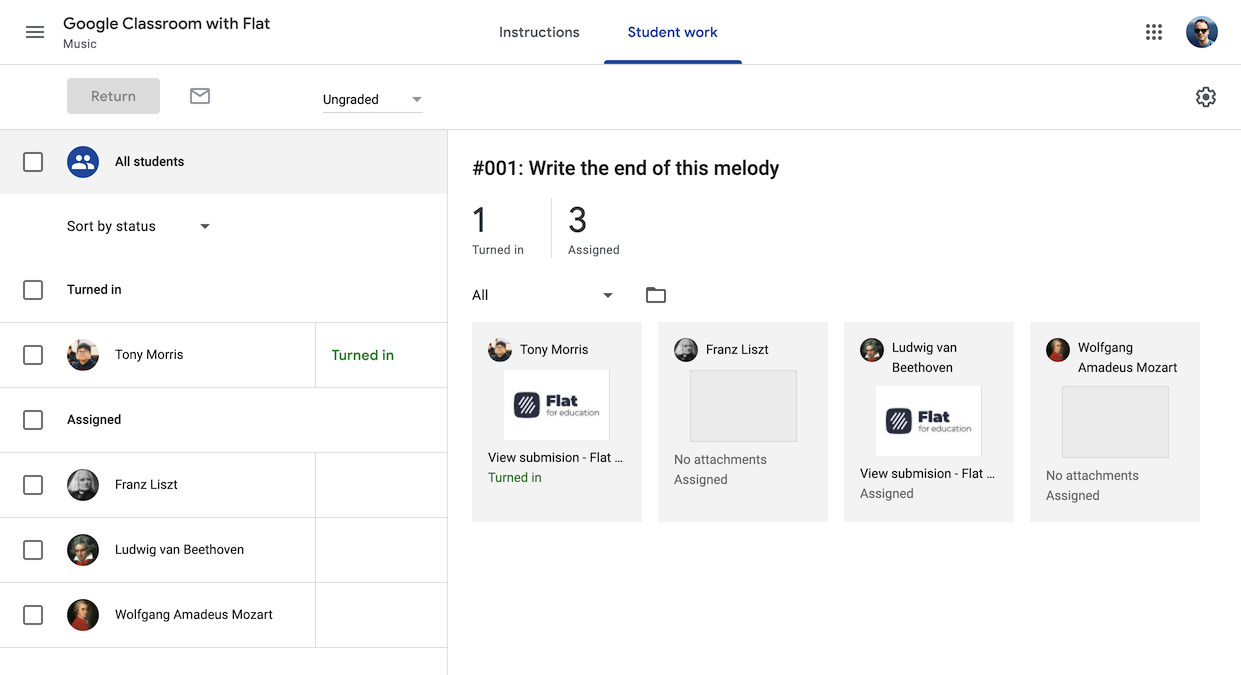Check the checkbox next to Franz Liszt

tap(33, 484)
